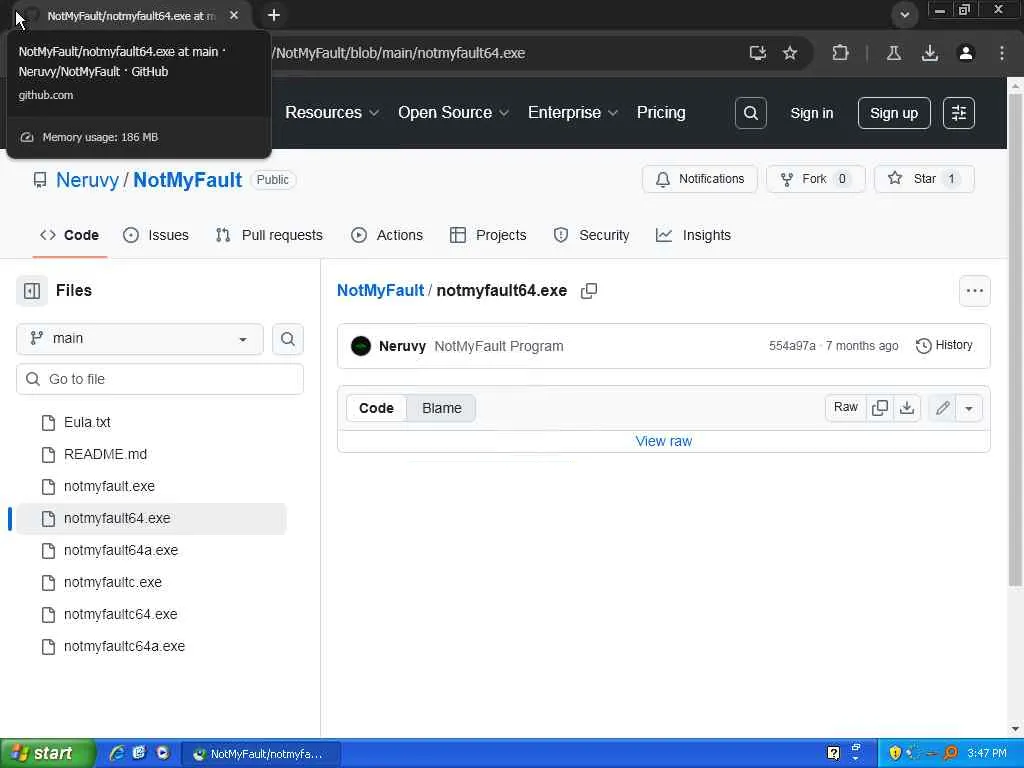The width and height of the screenshot is (1024, 768).
Task: Expand the Enterprise menu
Action: point(573,112)
